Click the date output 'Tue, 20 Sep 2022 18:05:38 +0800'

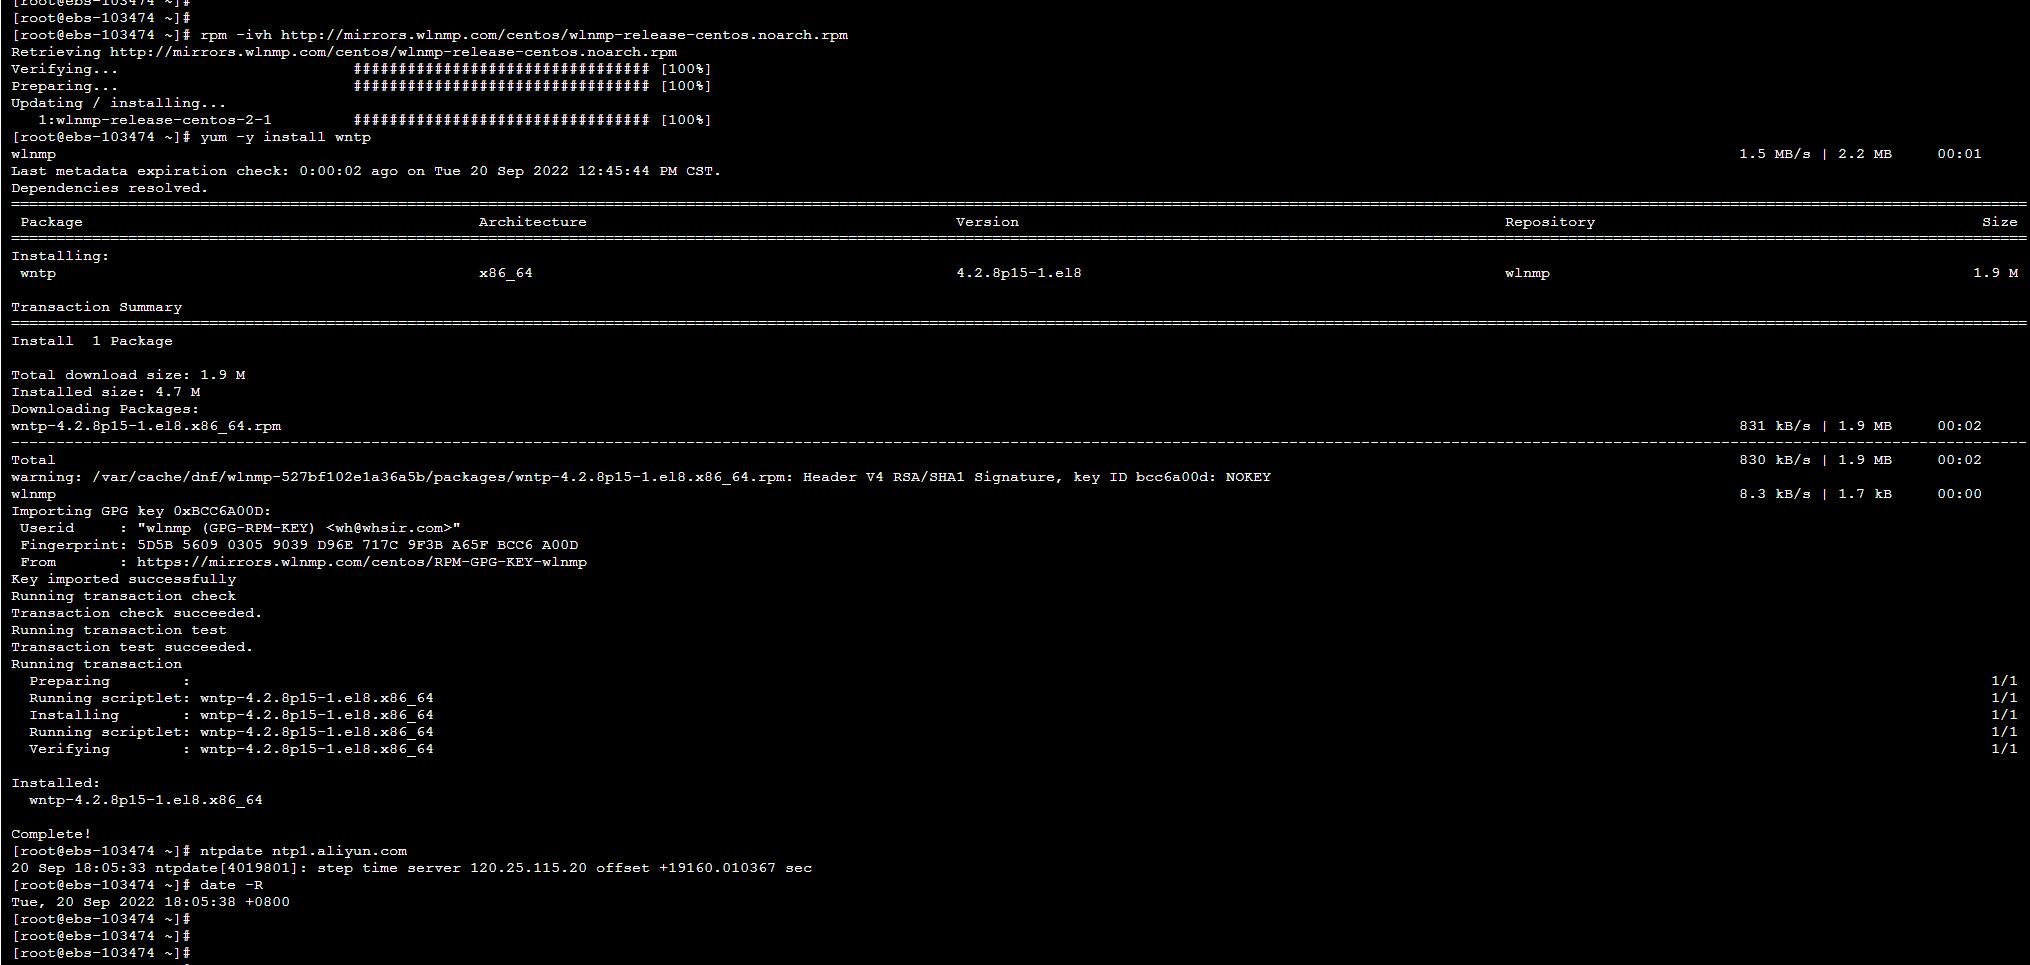pos(150,902)
